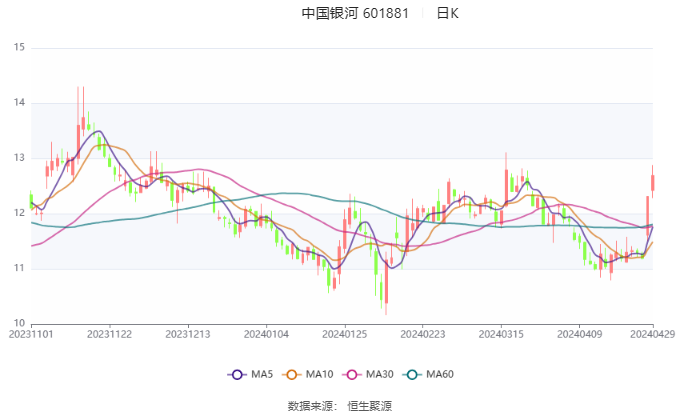
Task: Toggle the MA5 legend series
Action: pyautogui.click(x=250, y=374)
